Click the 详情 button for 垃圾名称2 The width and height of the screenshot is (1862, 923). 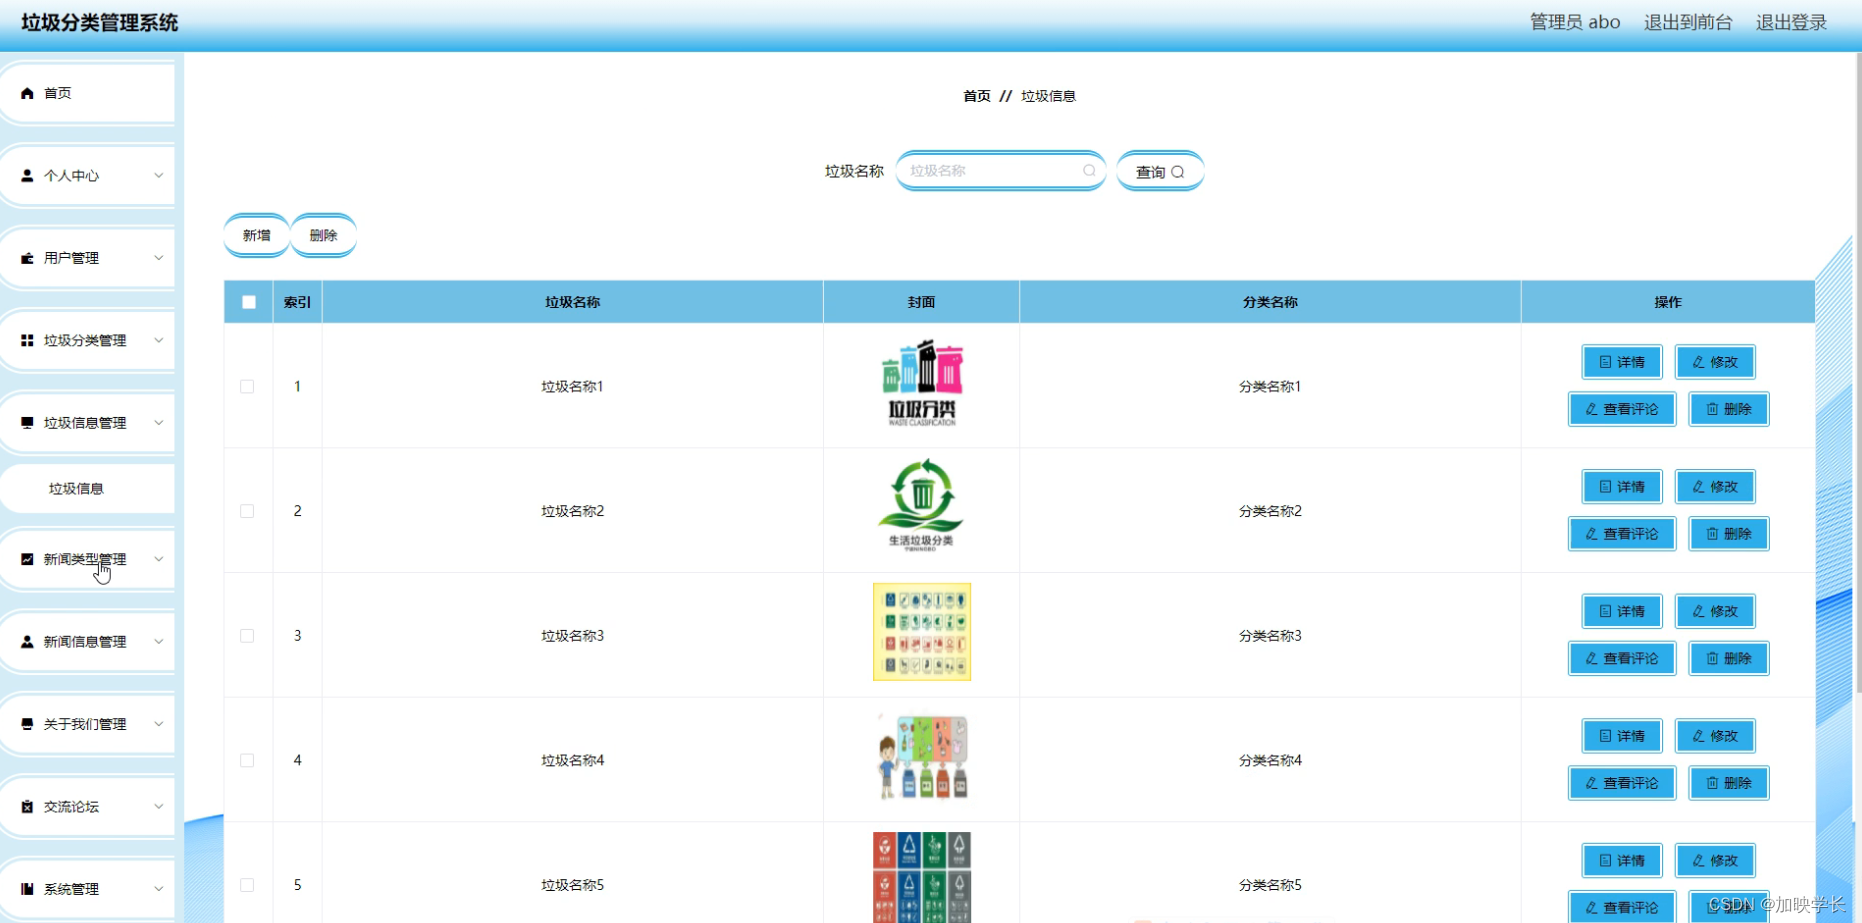1621,486
